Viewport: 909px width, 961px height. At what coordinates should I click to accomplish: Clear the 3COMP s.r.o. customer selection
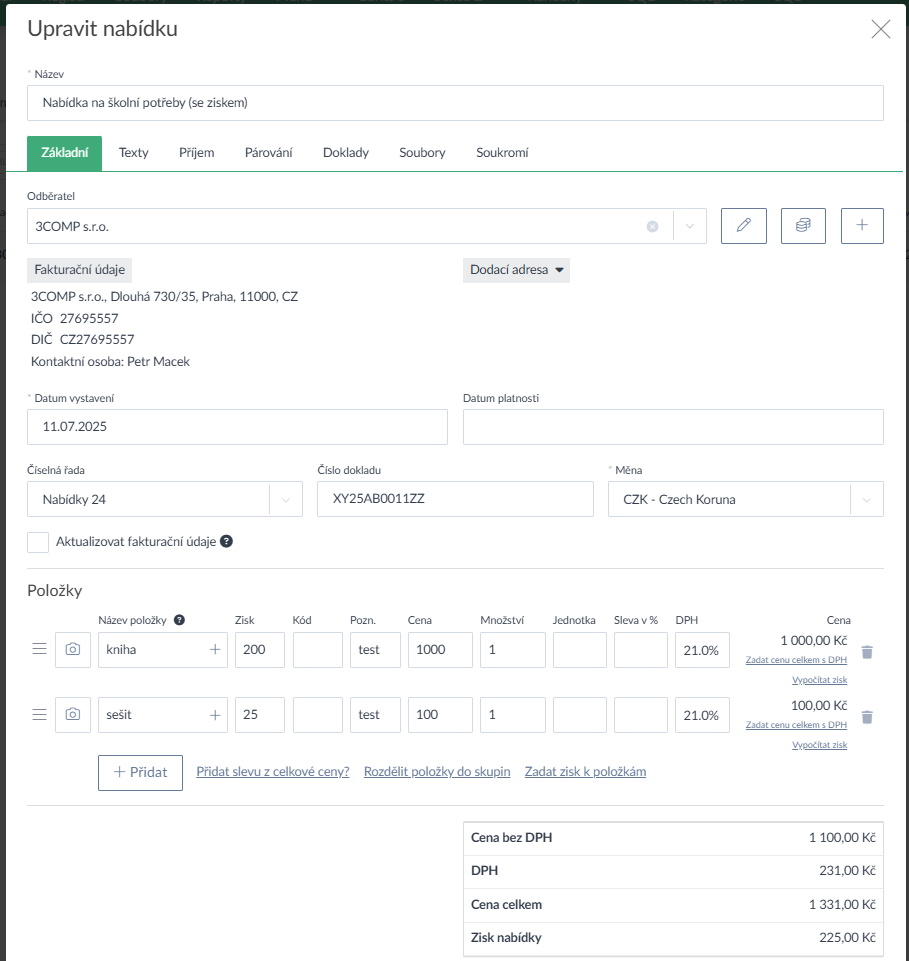click(x=652, y=227)
